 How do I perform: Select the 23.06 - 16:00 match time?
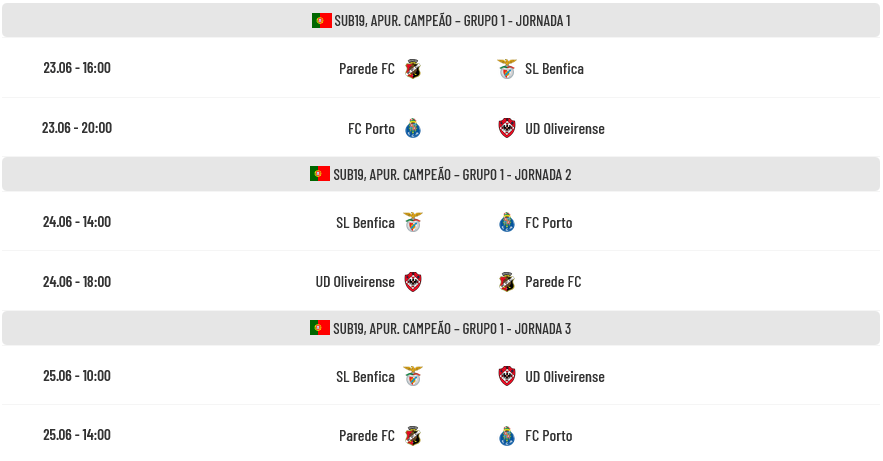pos(77,68)
